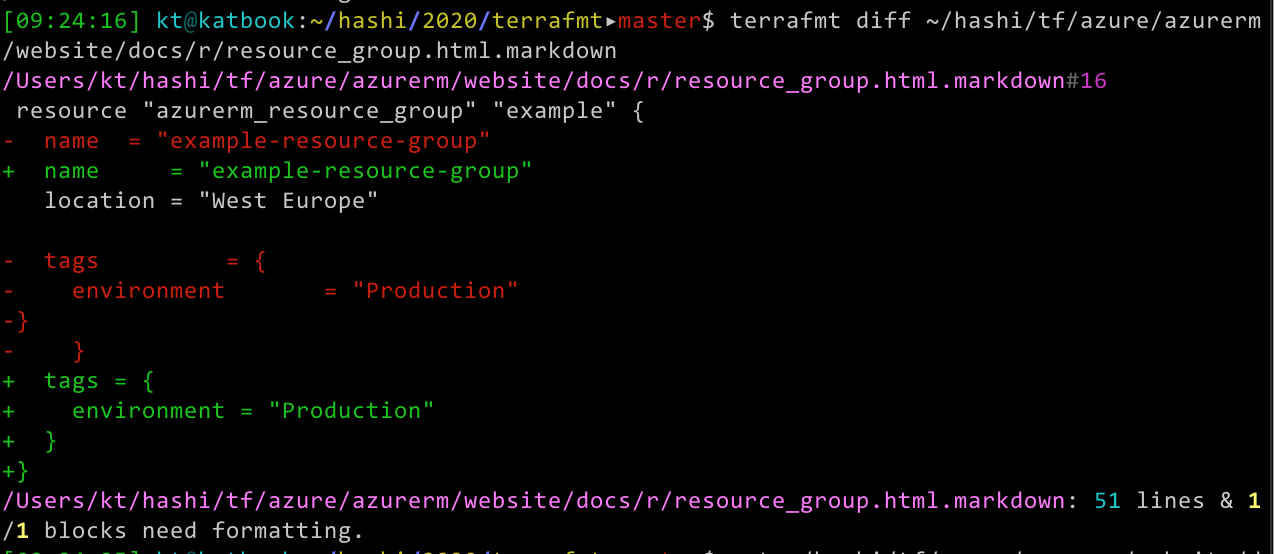Click the location = "West Europe" line
The image size is (1274, 554).
[211, 200]
